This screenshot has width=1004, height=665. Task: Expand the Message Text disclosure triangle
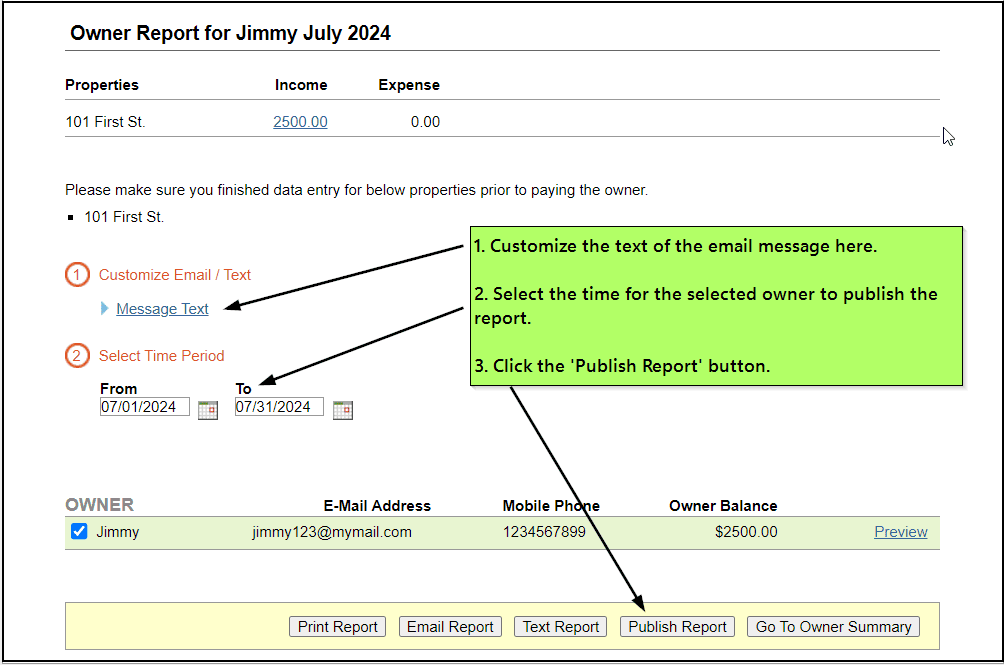click(x=105, y=309)
